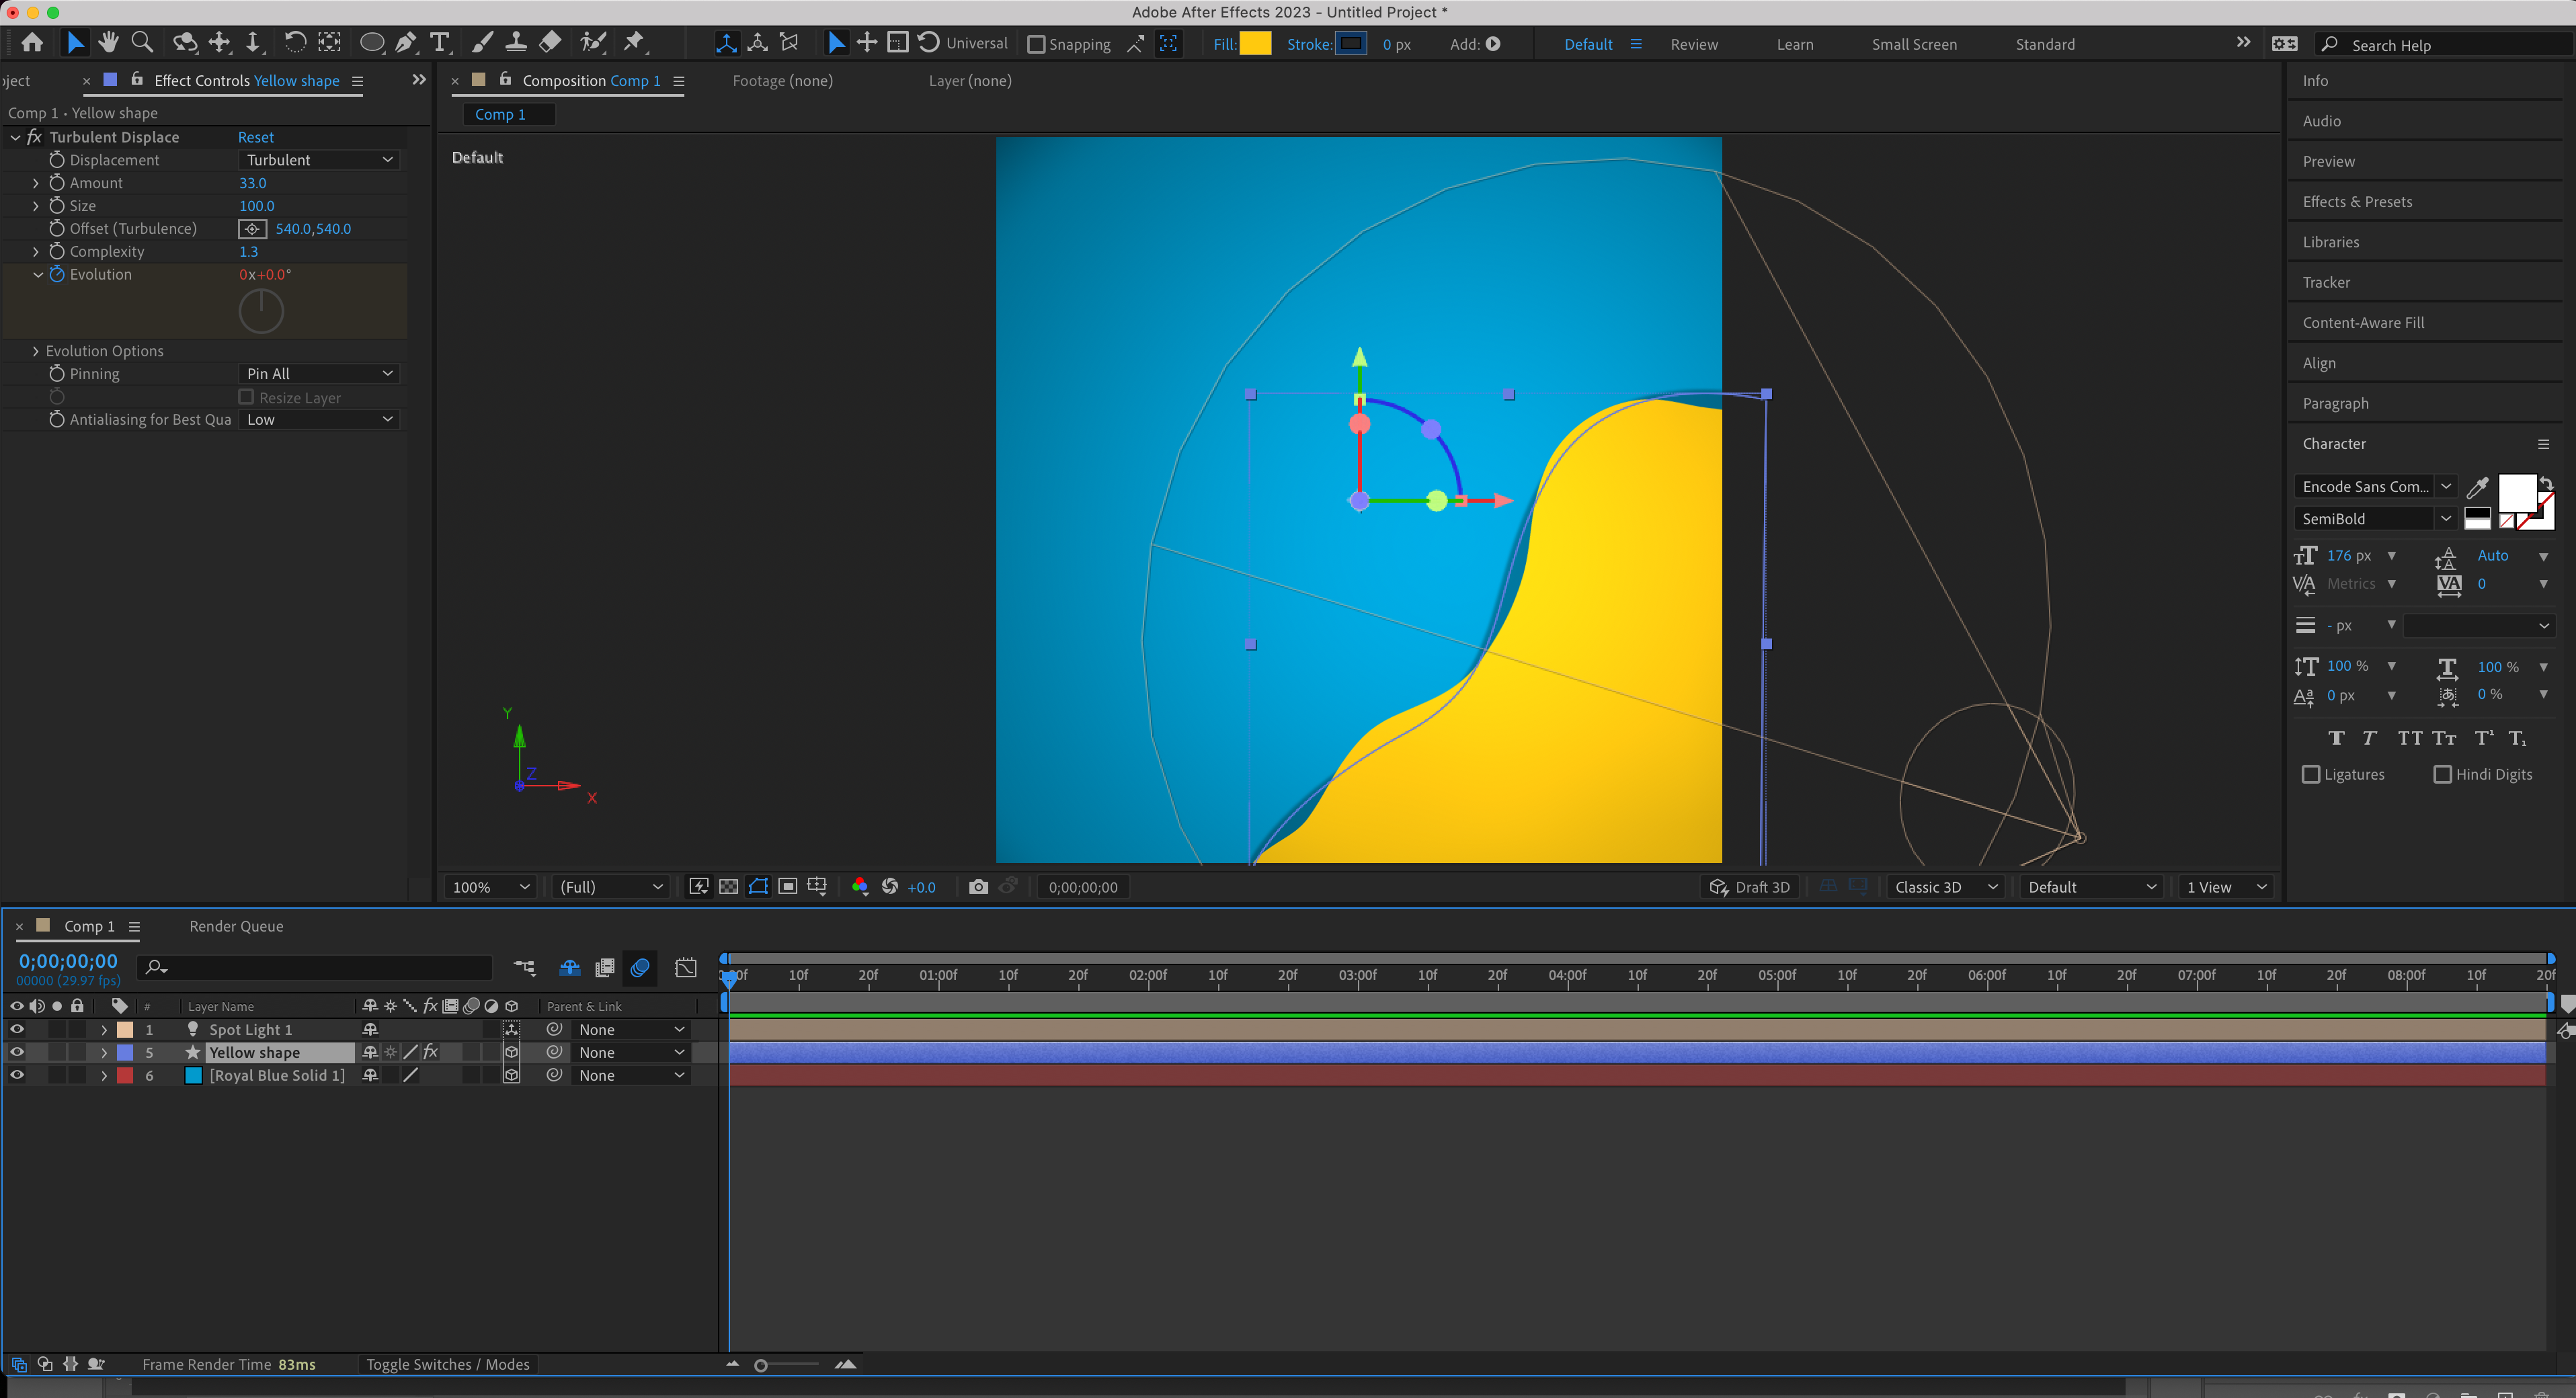Expand the Evolution Options group

[x=36, y=350]
